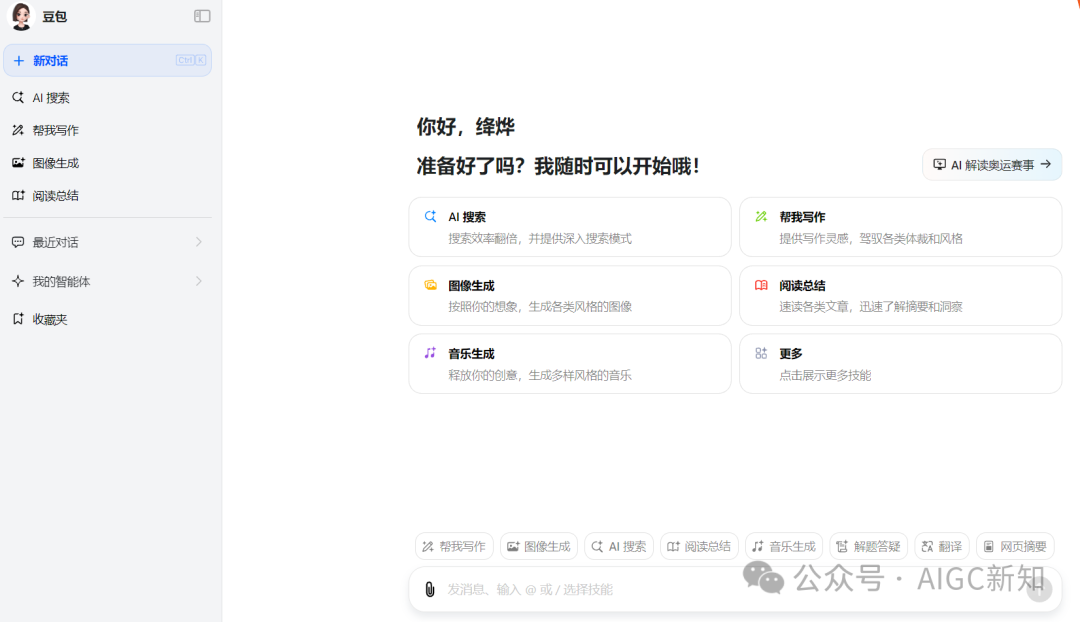
Task: Choose the 帮我写作 chip above input
Action: pos(454,546)
